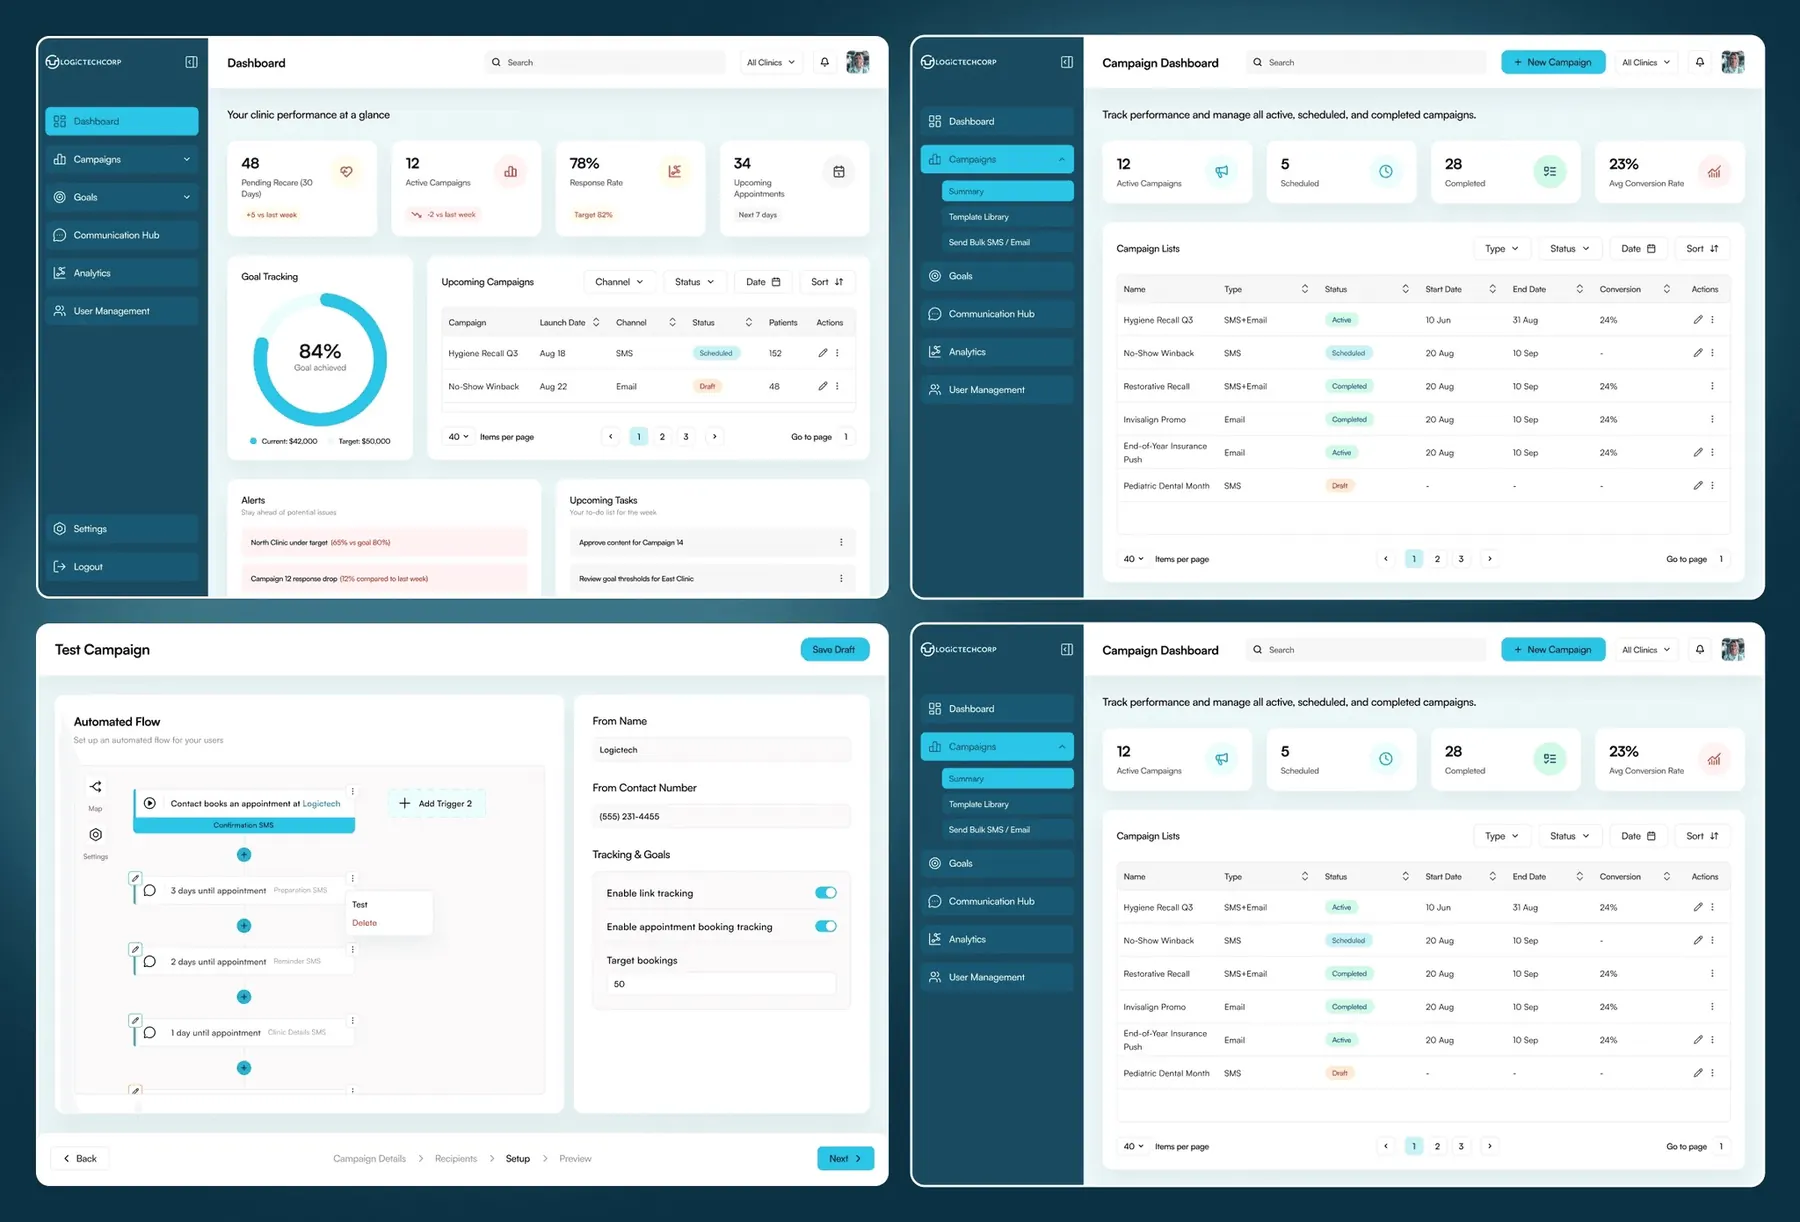Click the 84% Goal Tracking progress ring
This screenshot has height=1222, width=1800.
[x=320, y=359]
